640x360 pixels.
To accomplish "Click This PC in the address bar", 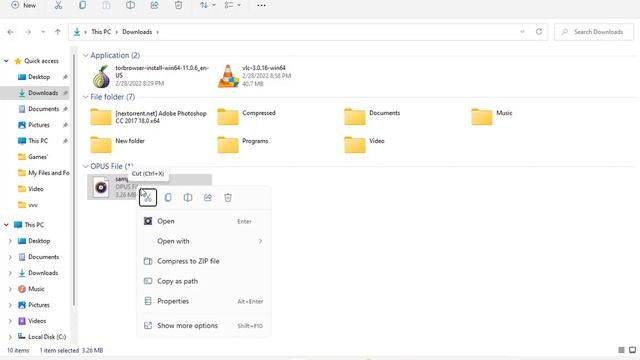I will pyautogui.click(x=101, y=32).
